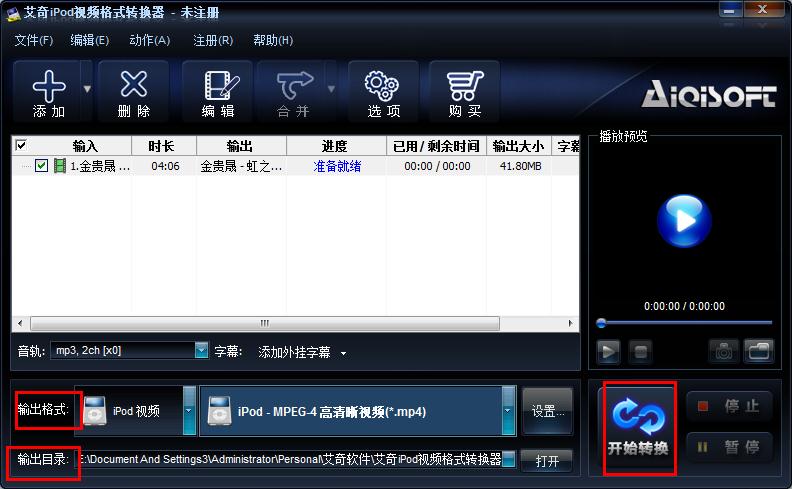Select the 00:00 / 00:00 time cell
The height and width of the screenshot is (489, 792).
coord(437,166)
